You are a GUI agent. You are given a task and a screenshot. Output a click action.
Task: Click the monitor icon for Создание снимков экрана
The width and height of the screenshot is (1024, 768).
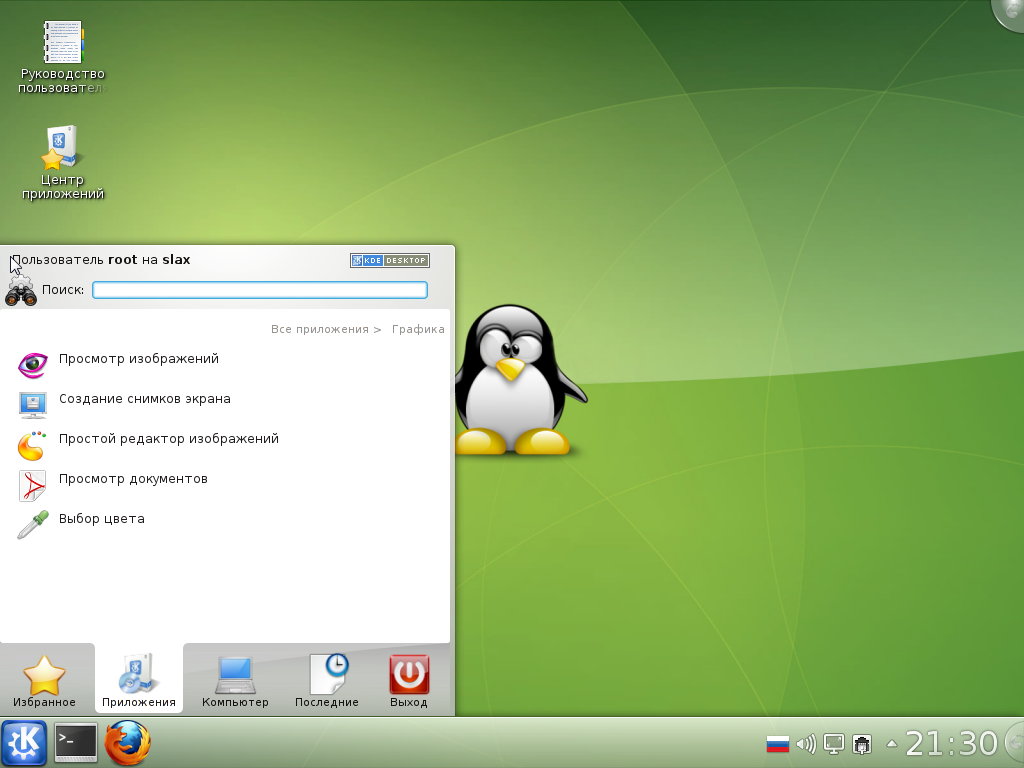click(x=33, y=404)
